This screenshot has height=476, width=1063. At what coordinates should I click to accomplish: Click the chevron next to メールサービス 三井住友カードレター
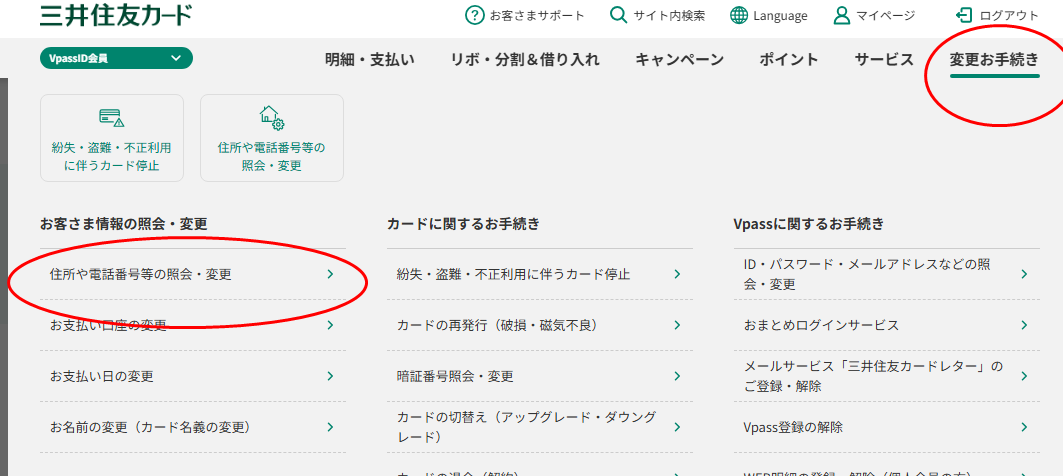point(1024,376)
